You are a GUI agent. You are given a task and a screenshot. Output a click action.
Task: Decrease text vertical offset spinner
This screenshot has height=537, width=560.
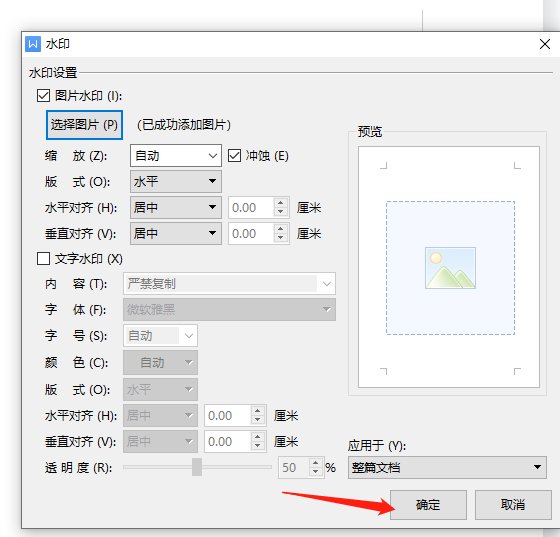pyautogui.click(x=257, y=446)
